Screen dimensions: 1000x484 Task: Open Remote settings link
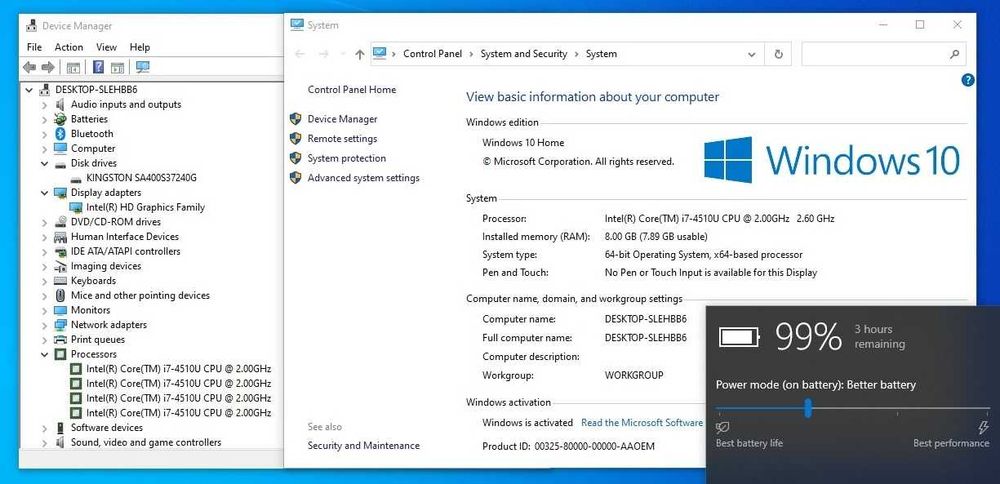click(342, 138)
